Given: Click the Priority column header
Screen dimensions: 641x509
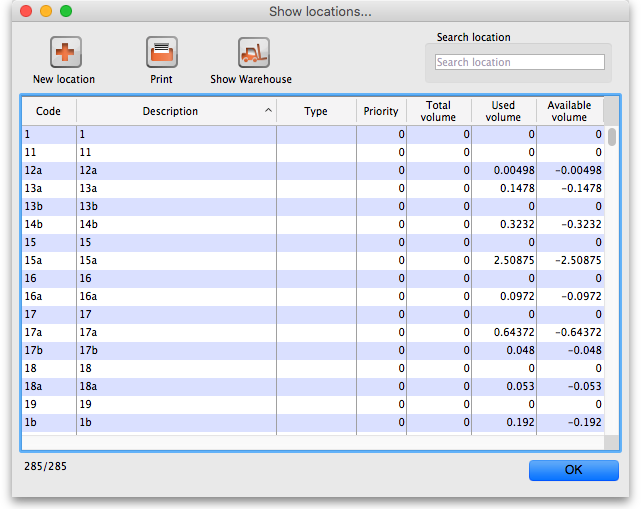Looking at the screenshot, I should 381,111.
